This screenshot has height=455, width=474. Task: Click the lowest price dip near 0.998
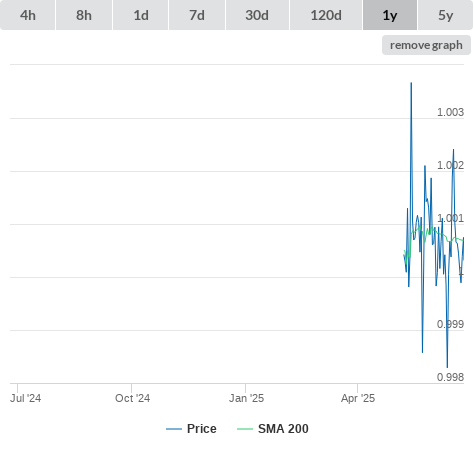click(x=447, y=367)
